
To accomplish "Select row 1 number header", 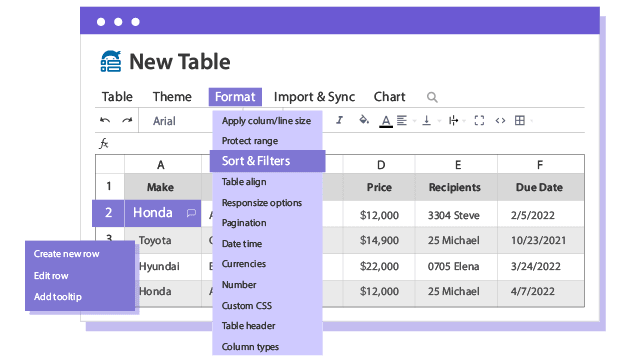I will (x=109, y=187).
